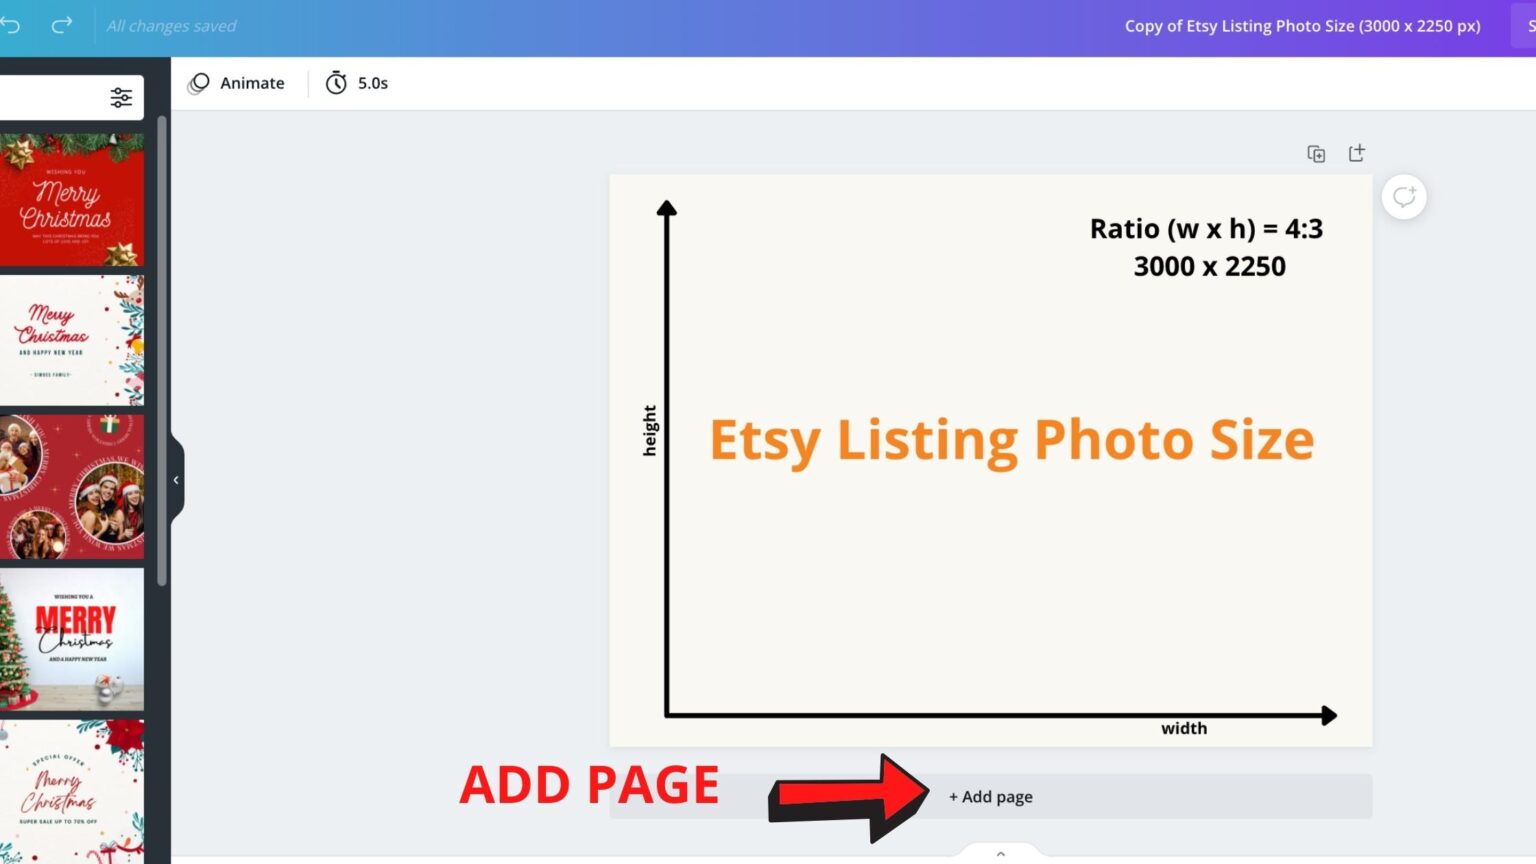The image size is (1536, 864).
Task: Click the add comment bubble icon
Action: (x=1404, y=197)
